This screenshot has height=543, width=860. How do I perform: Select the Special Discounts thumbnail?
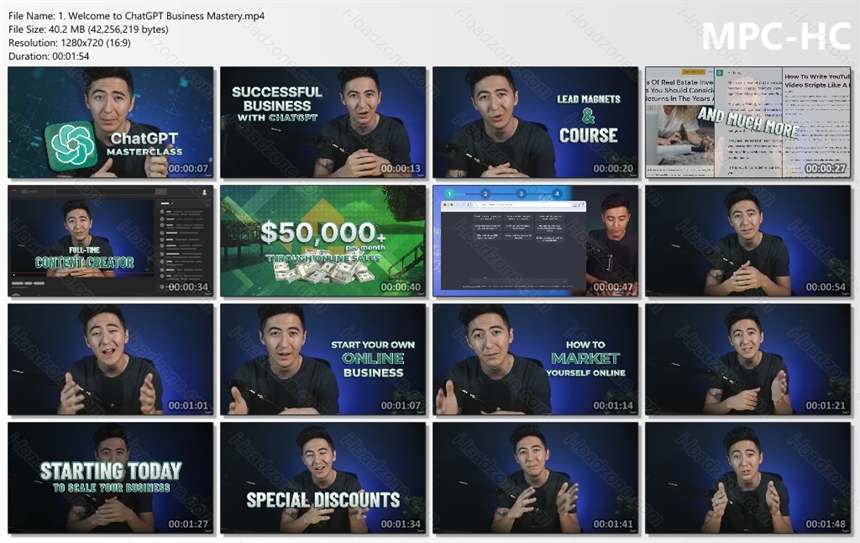click(x=323, y=478)
